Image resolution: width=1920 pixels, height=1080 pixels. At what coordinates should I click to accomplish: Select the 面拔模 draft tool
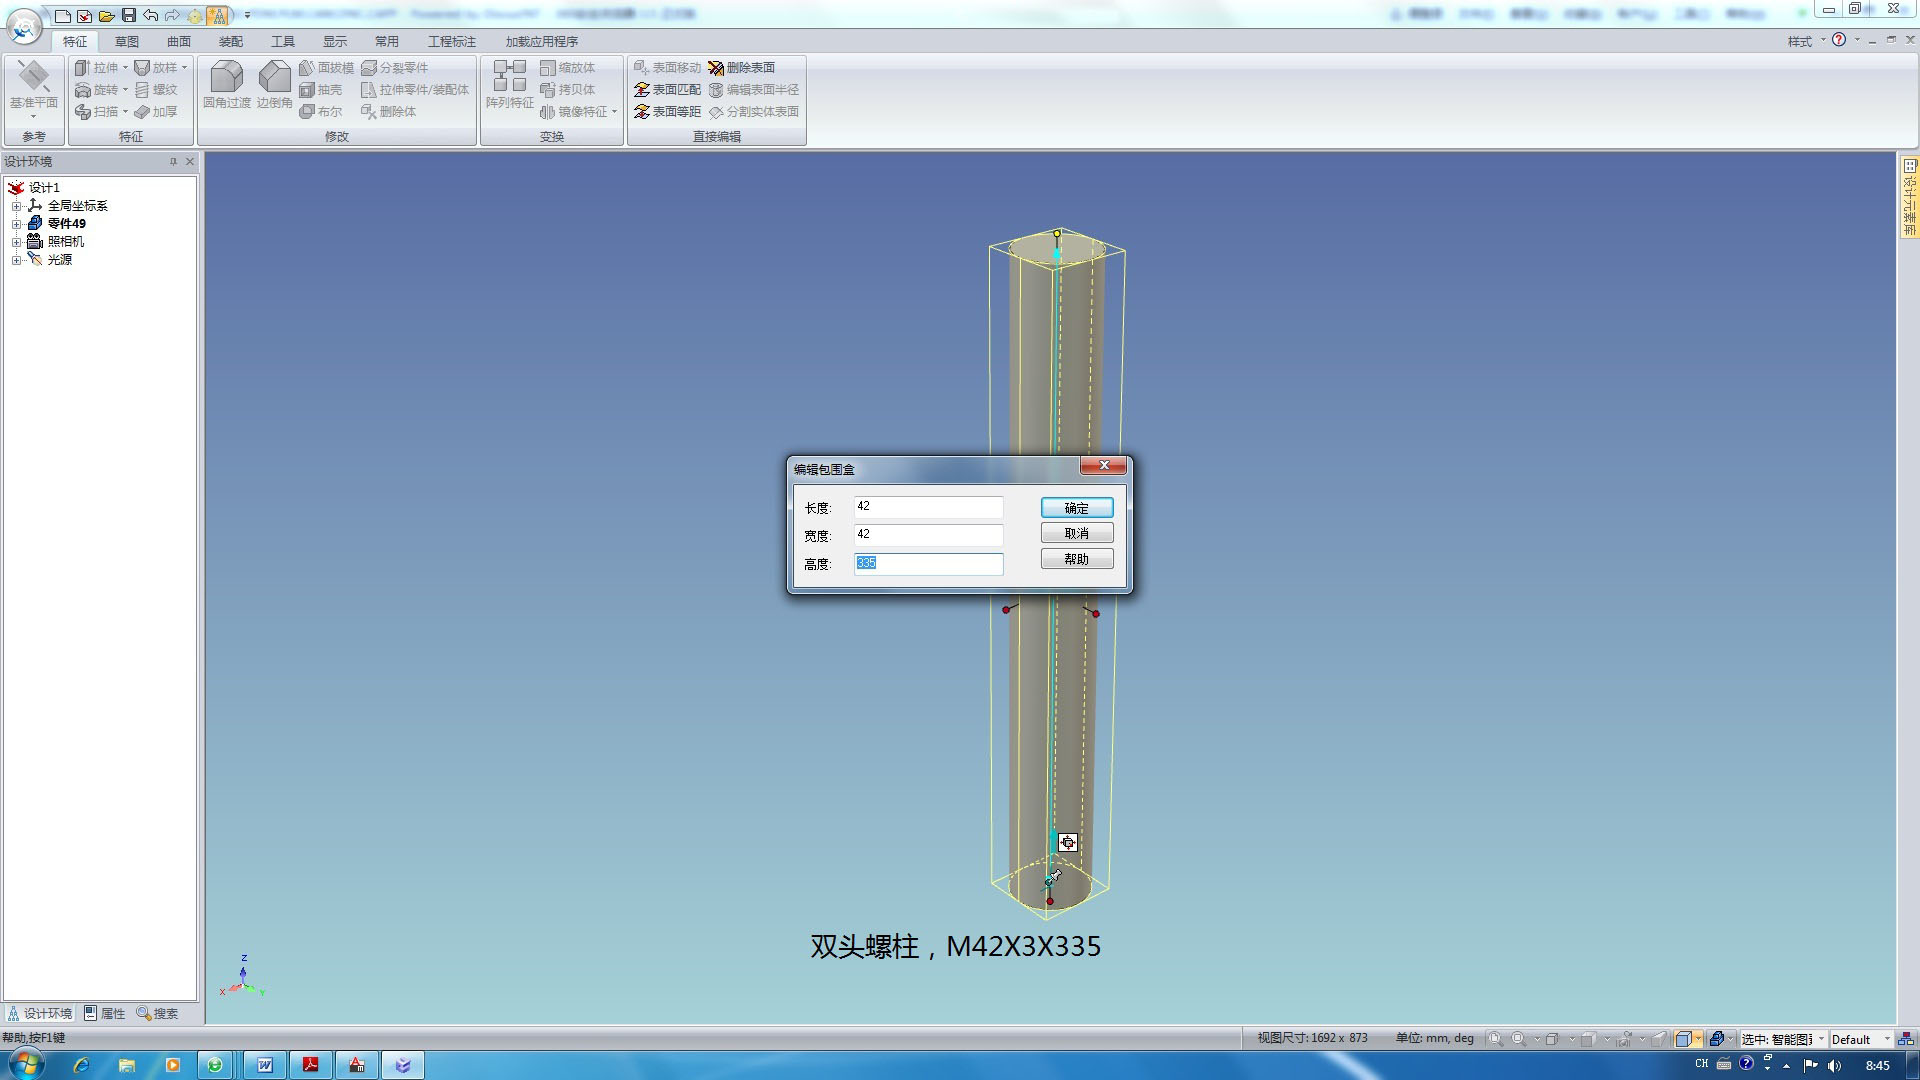point(326,67)
